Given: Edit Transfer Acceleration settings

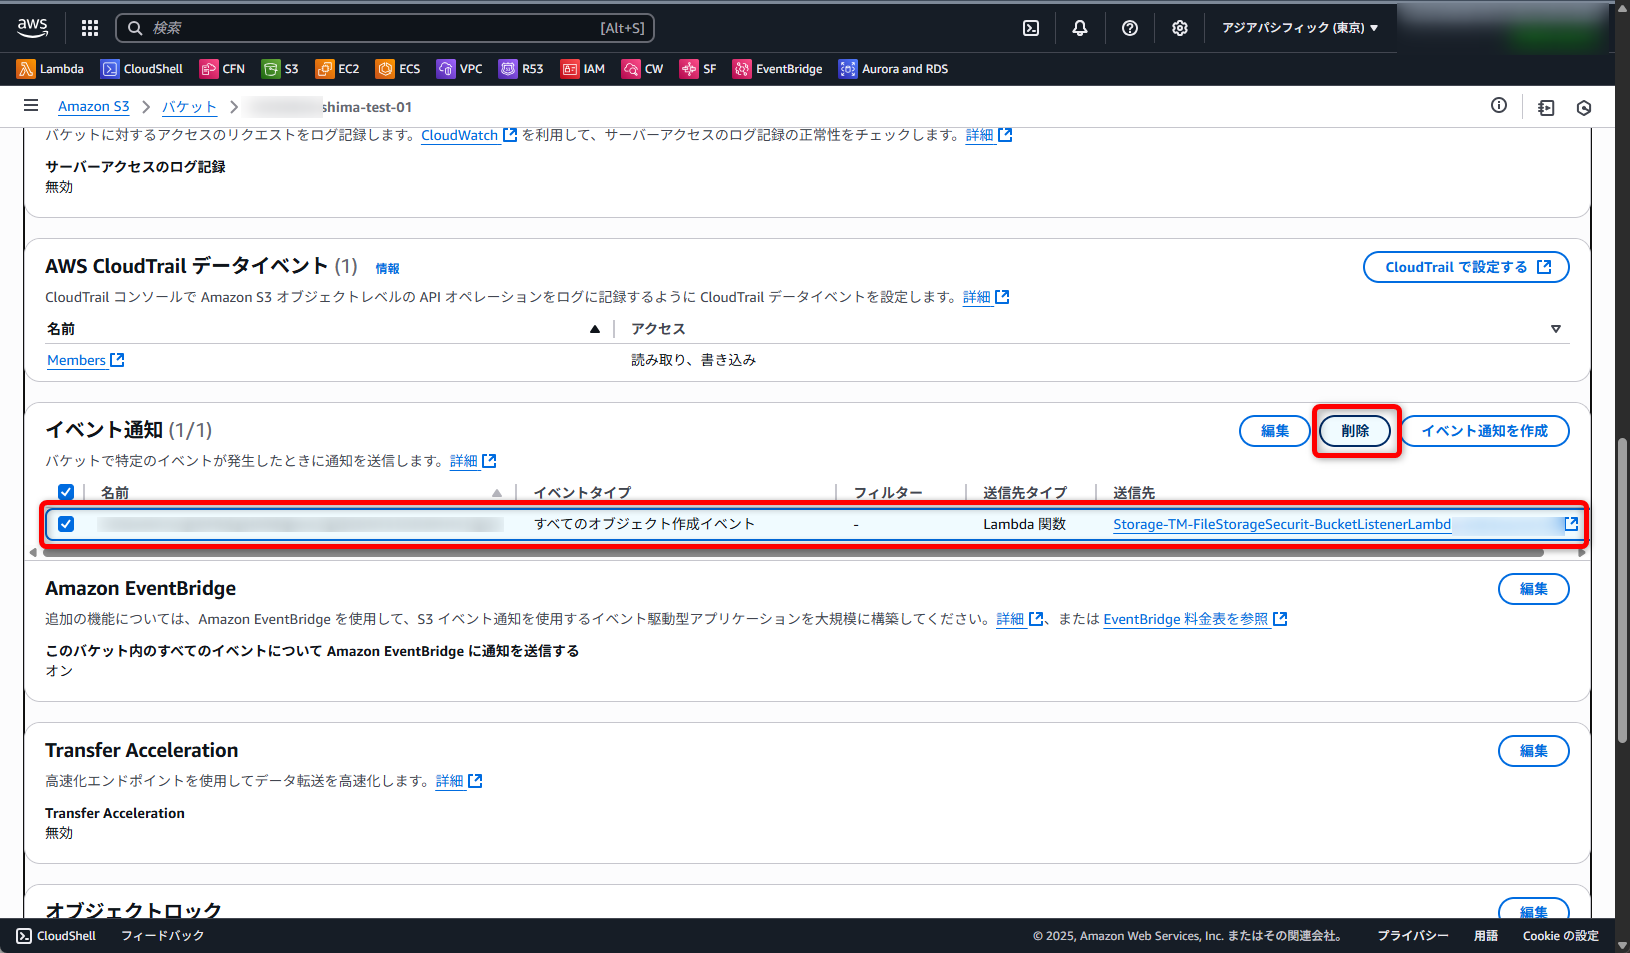Looking at the screenshot, I should 1534,751.
